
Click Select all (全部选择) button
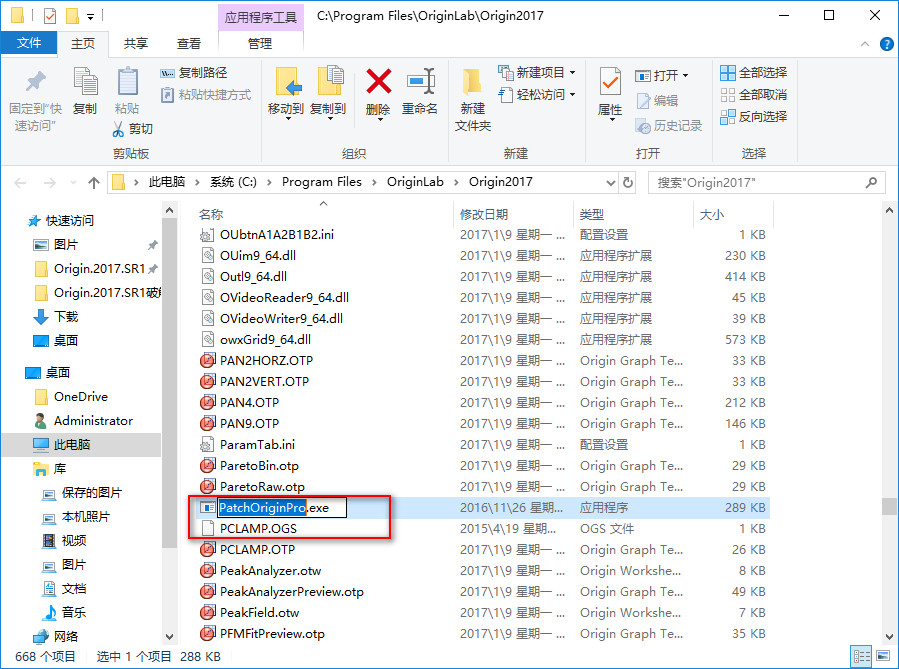[x=753, y=73]
